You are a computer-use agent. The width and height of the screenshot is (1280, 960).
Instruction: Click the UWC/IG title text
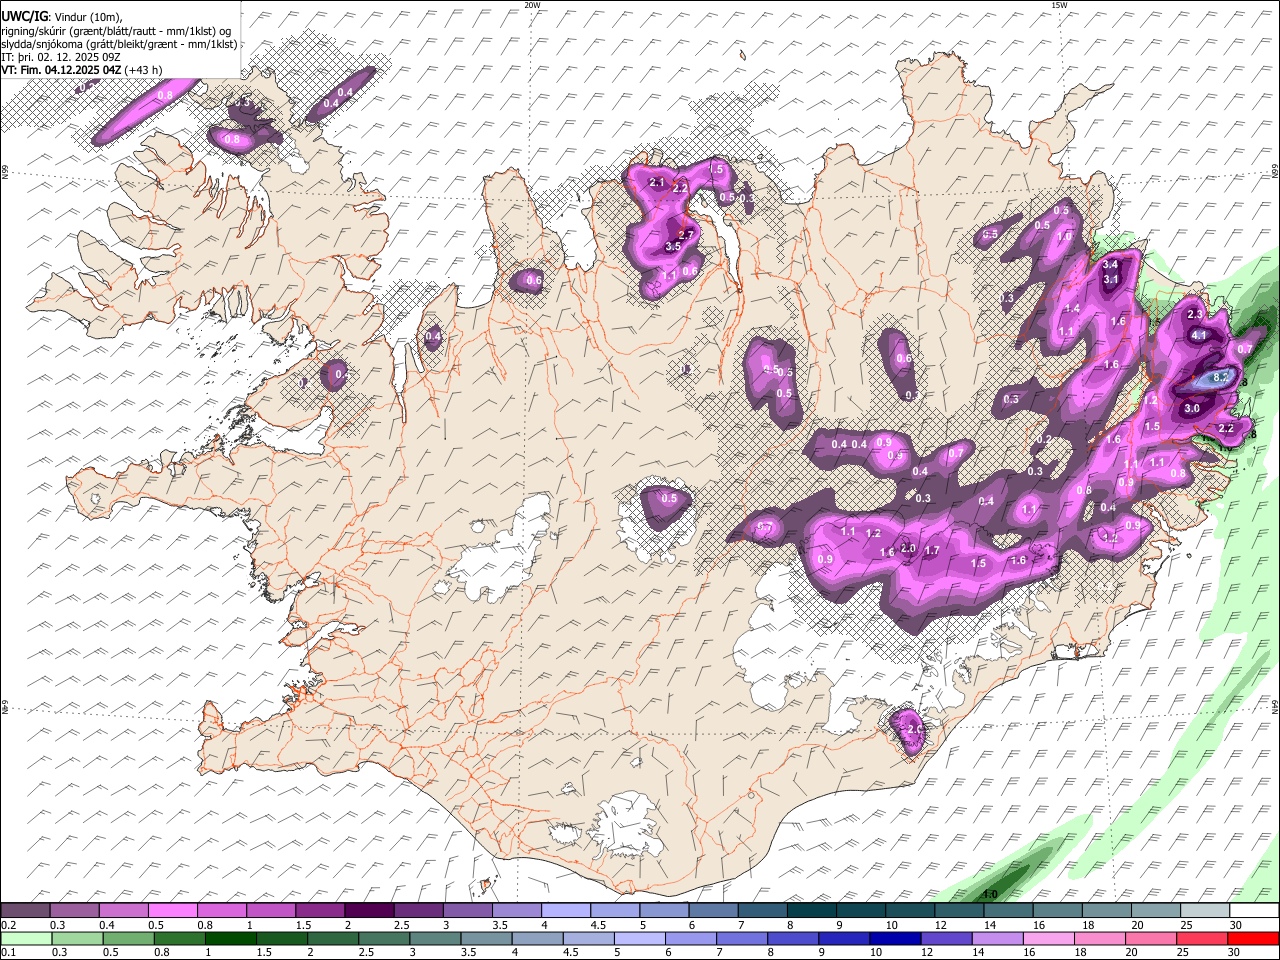(24, 17)
